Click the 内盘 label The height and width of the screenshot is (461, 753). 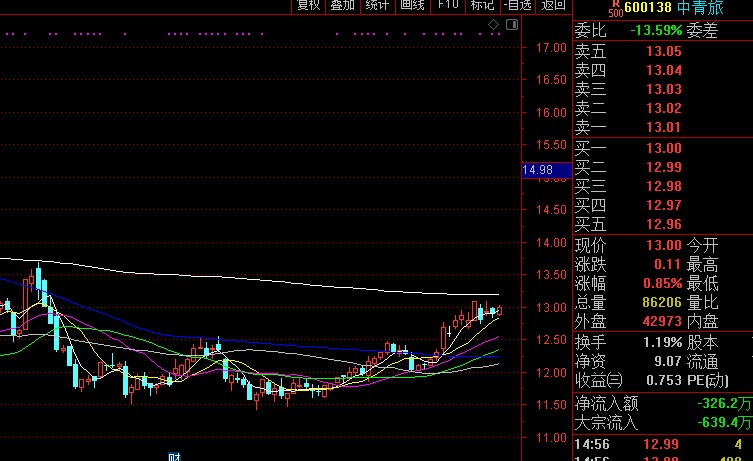tap(703, 321)
